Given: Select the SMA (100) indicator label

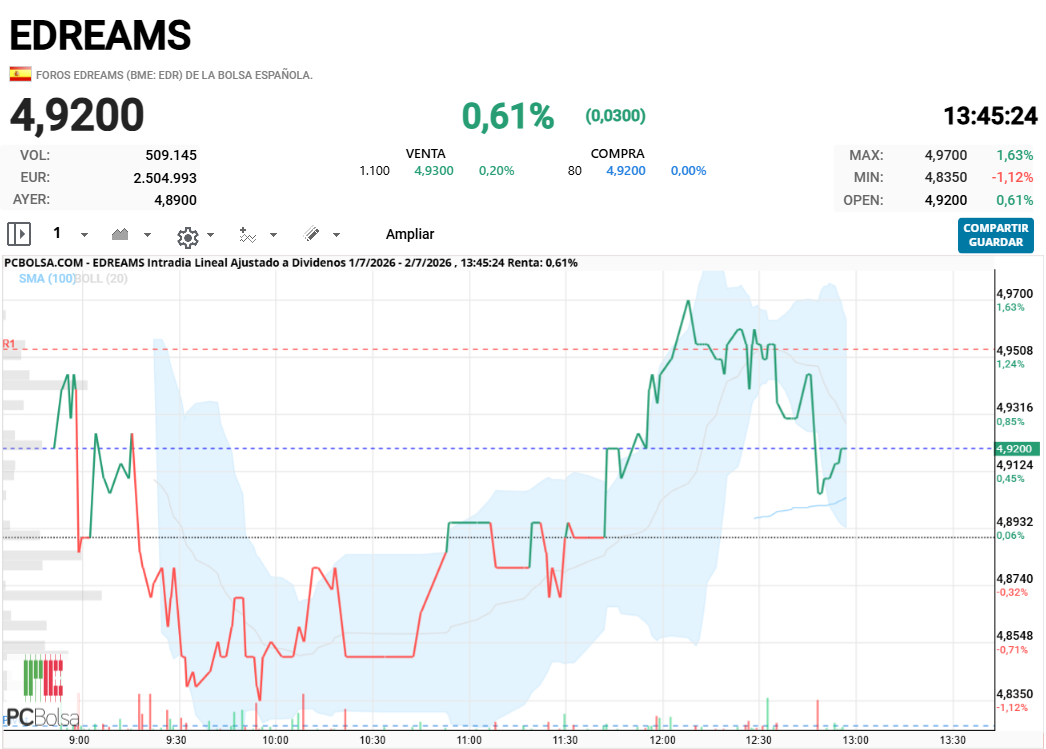Looking at the screenshot, I should 47,279.
